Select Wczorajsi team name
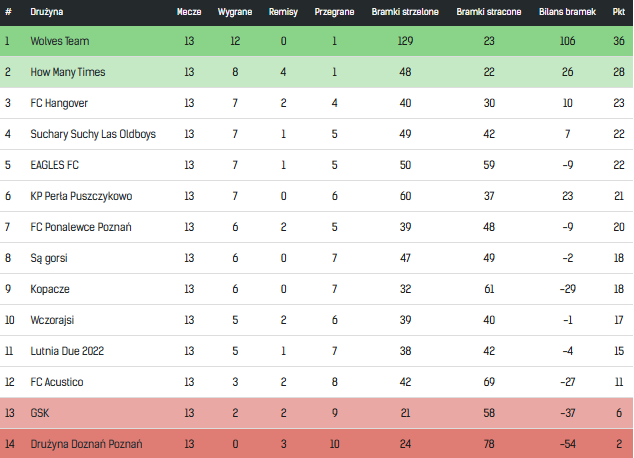Viewport: 634px width, 458px height. coord(52,320)
